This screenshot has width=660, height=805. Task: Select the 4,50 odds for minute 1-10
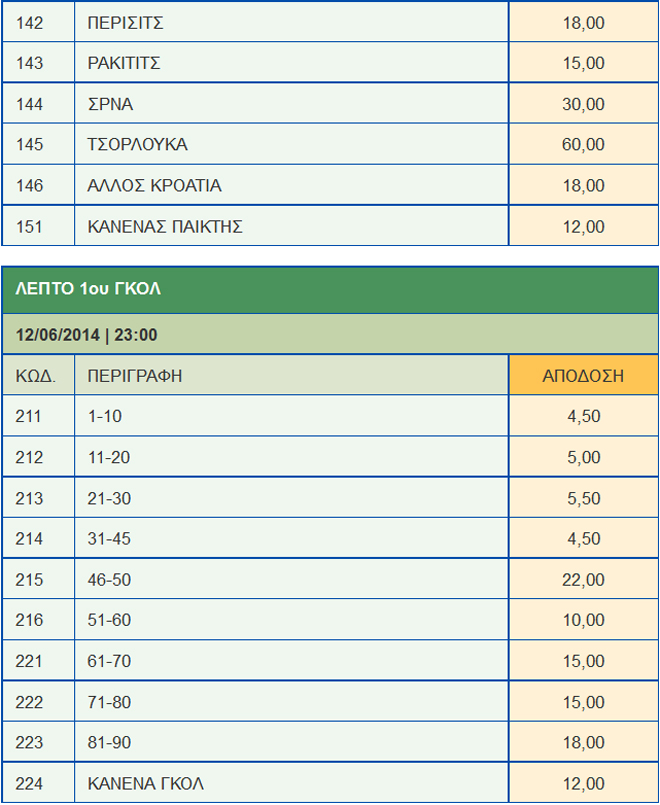[x=583, y=416]
